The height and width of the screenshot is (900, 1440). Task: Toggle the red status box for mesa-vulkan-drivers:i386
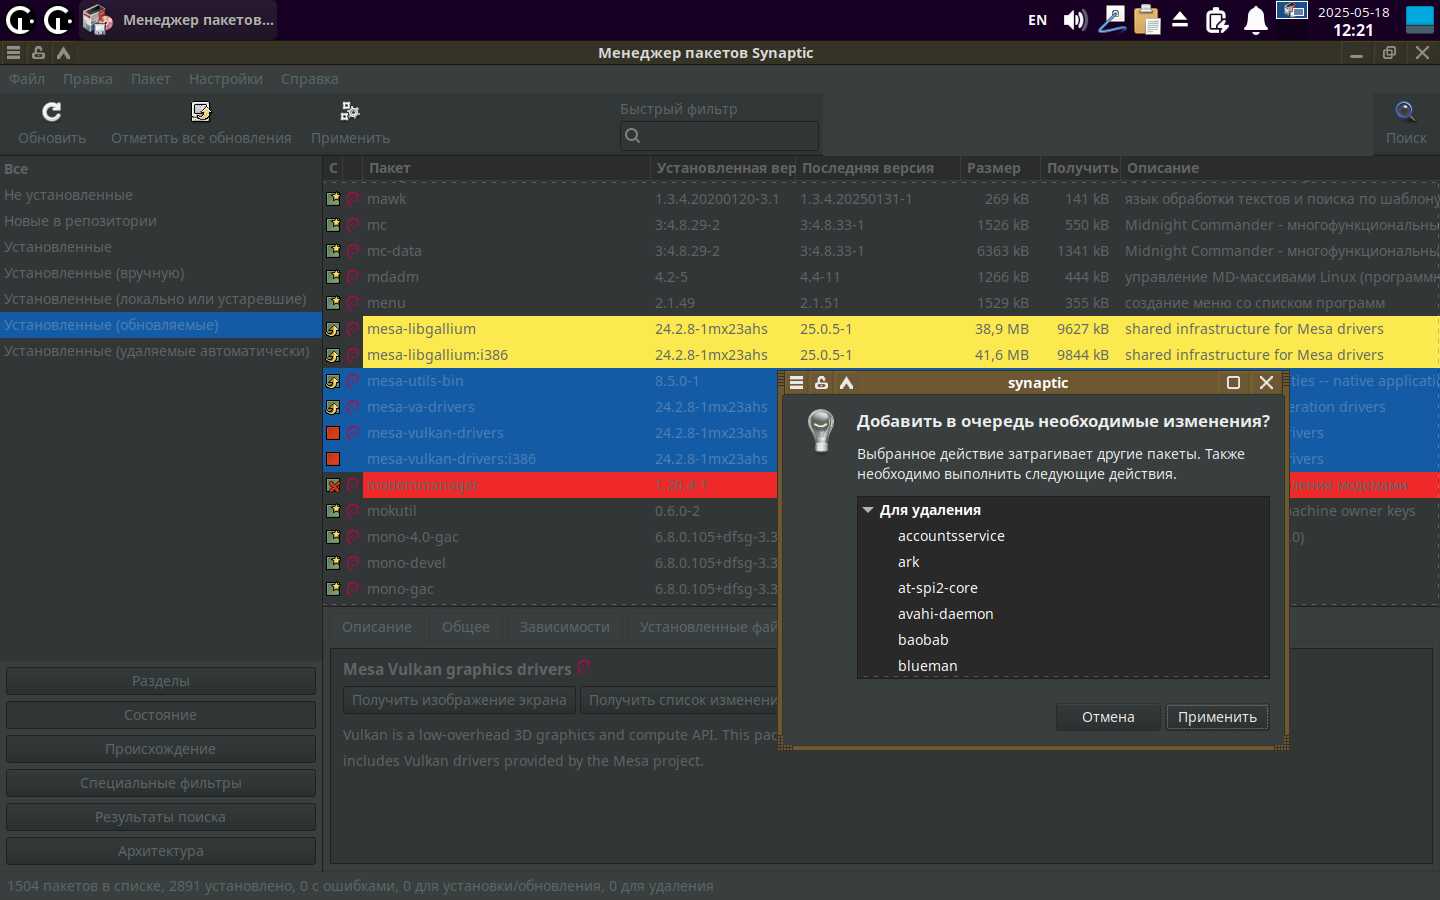coord(333,459)
